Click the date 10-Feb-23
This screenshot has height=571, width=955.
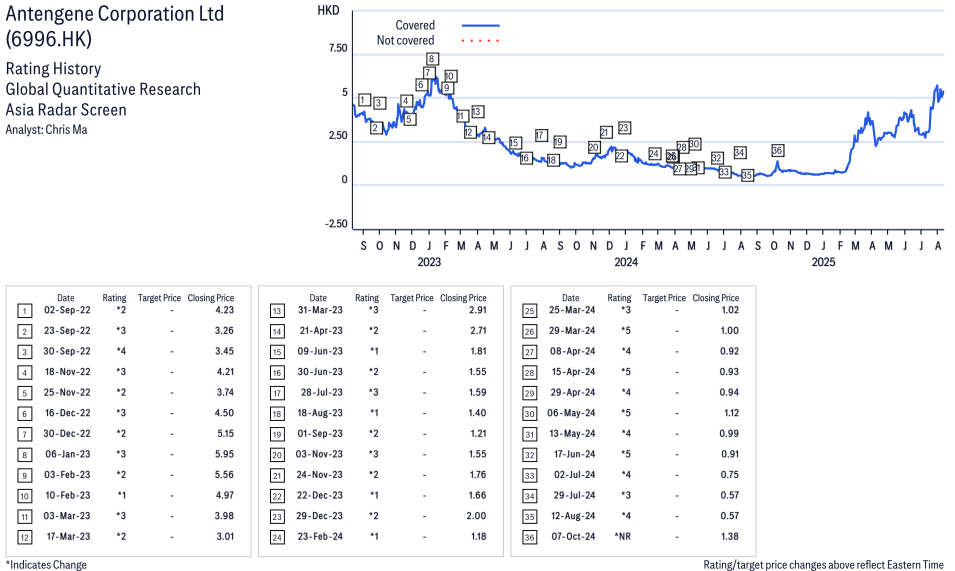[x=68, y=496]
